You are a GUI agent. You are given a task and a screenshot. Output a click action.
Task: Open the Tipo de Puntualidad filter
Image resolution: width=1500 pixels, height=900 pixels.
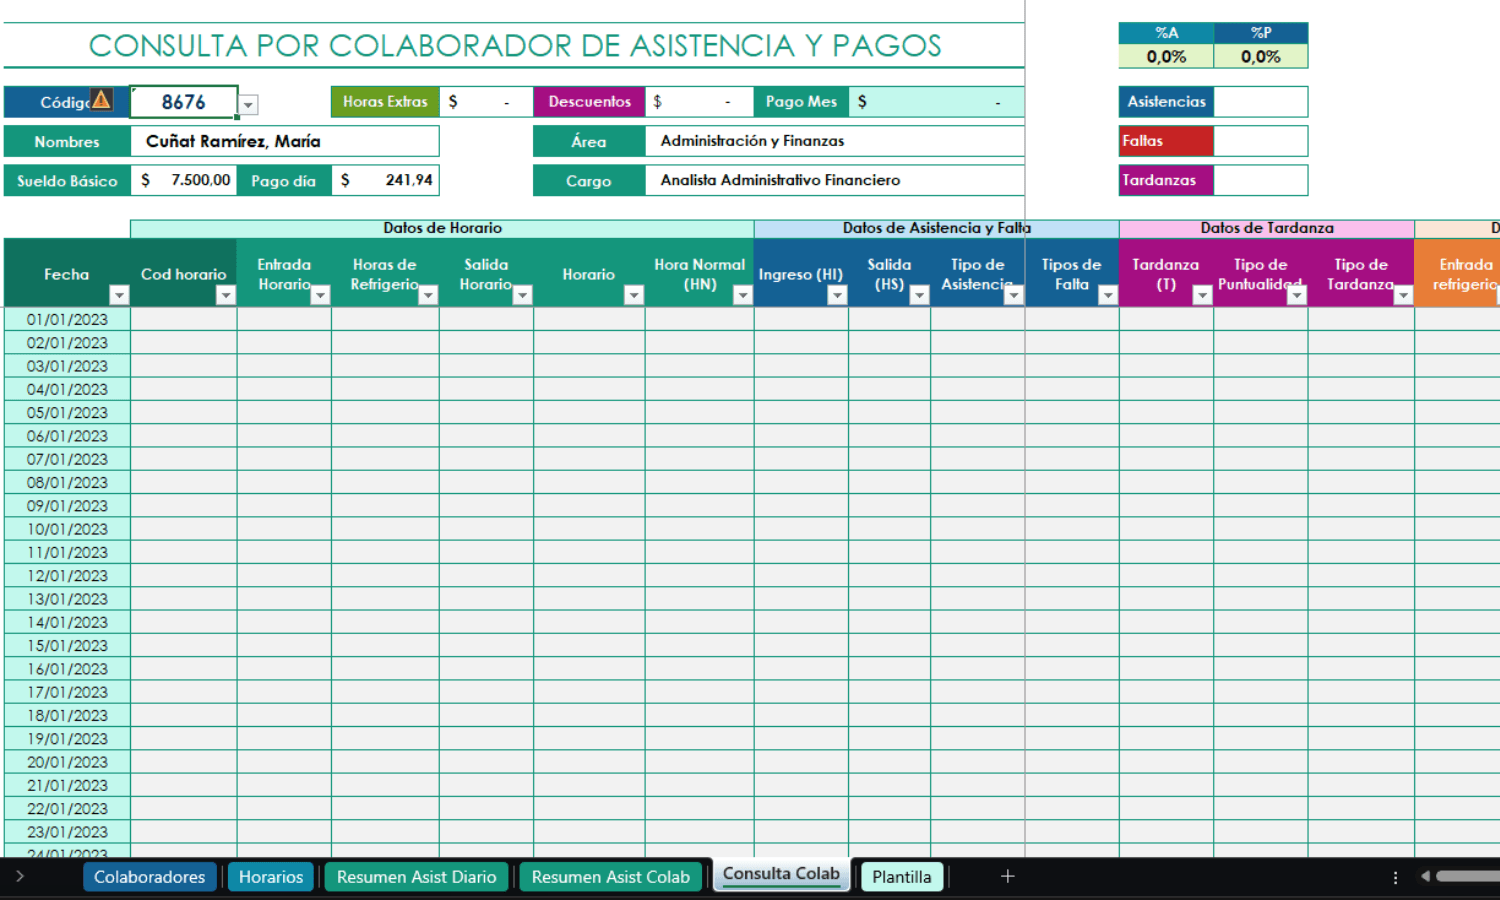(1296, 295)
